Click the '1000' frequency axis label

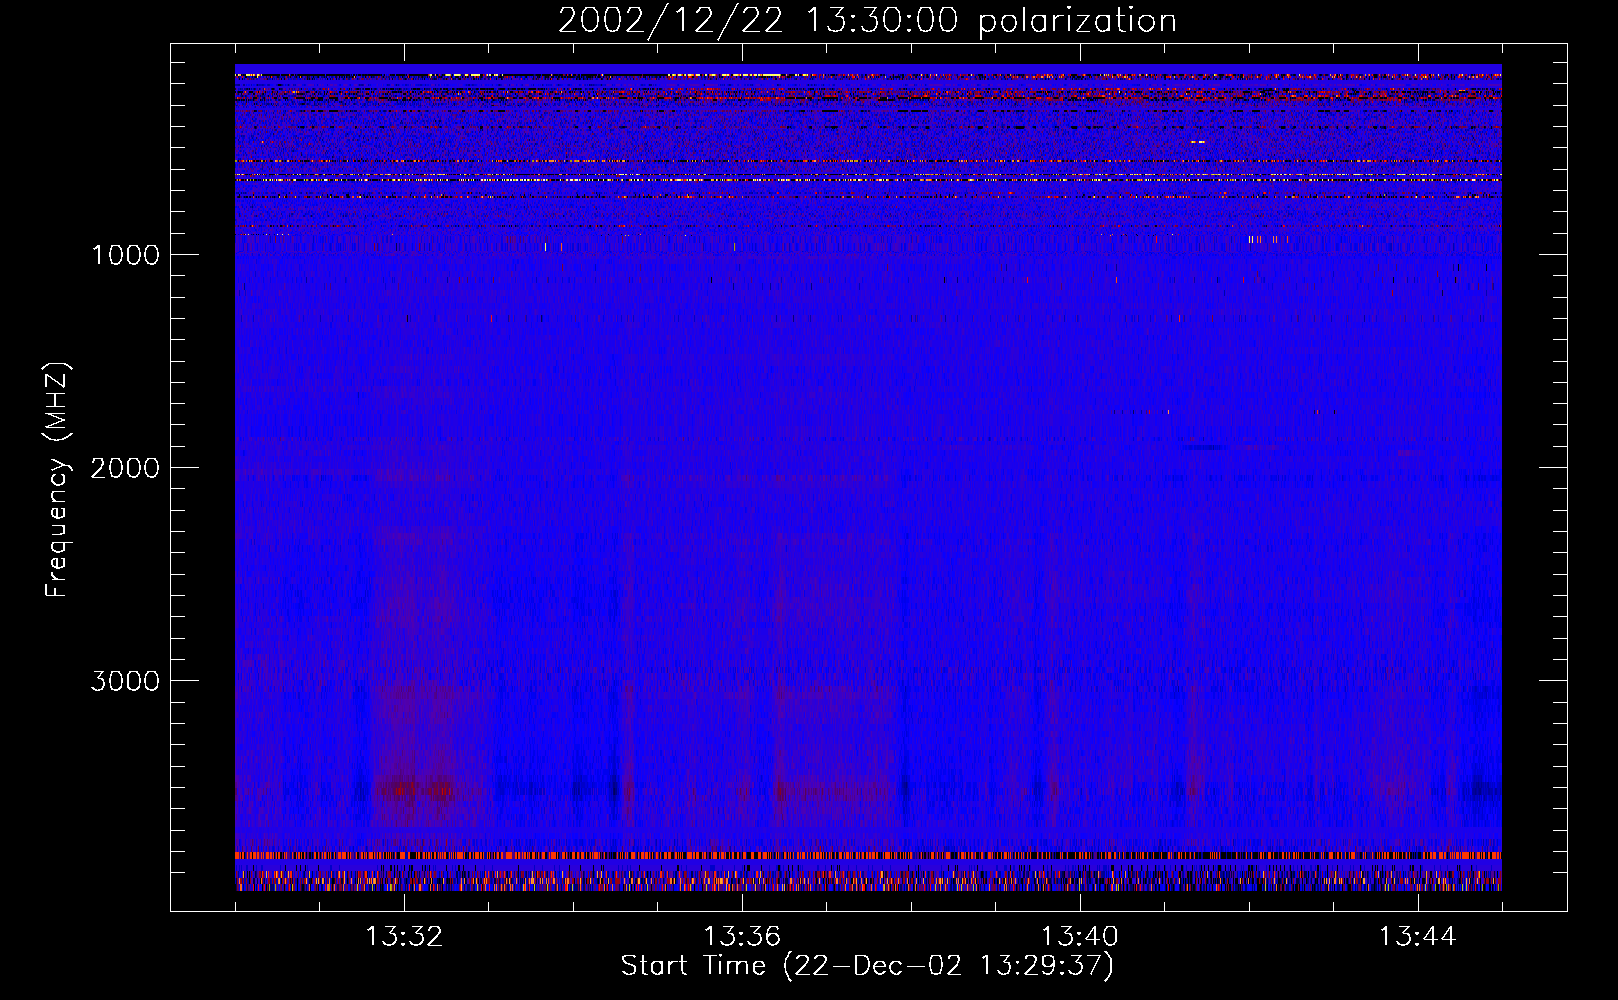click(x=125, y=255)
